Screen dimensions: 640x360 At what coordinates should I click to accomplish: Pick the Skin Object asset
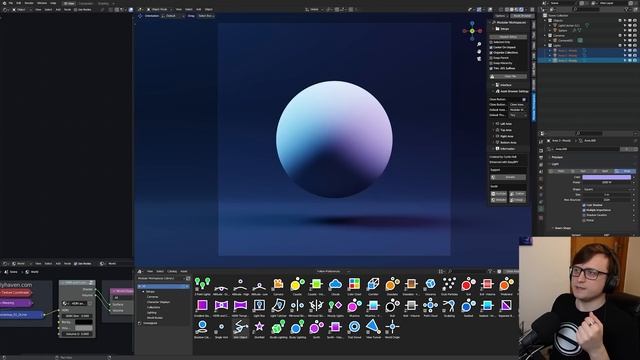coord(240,327)
